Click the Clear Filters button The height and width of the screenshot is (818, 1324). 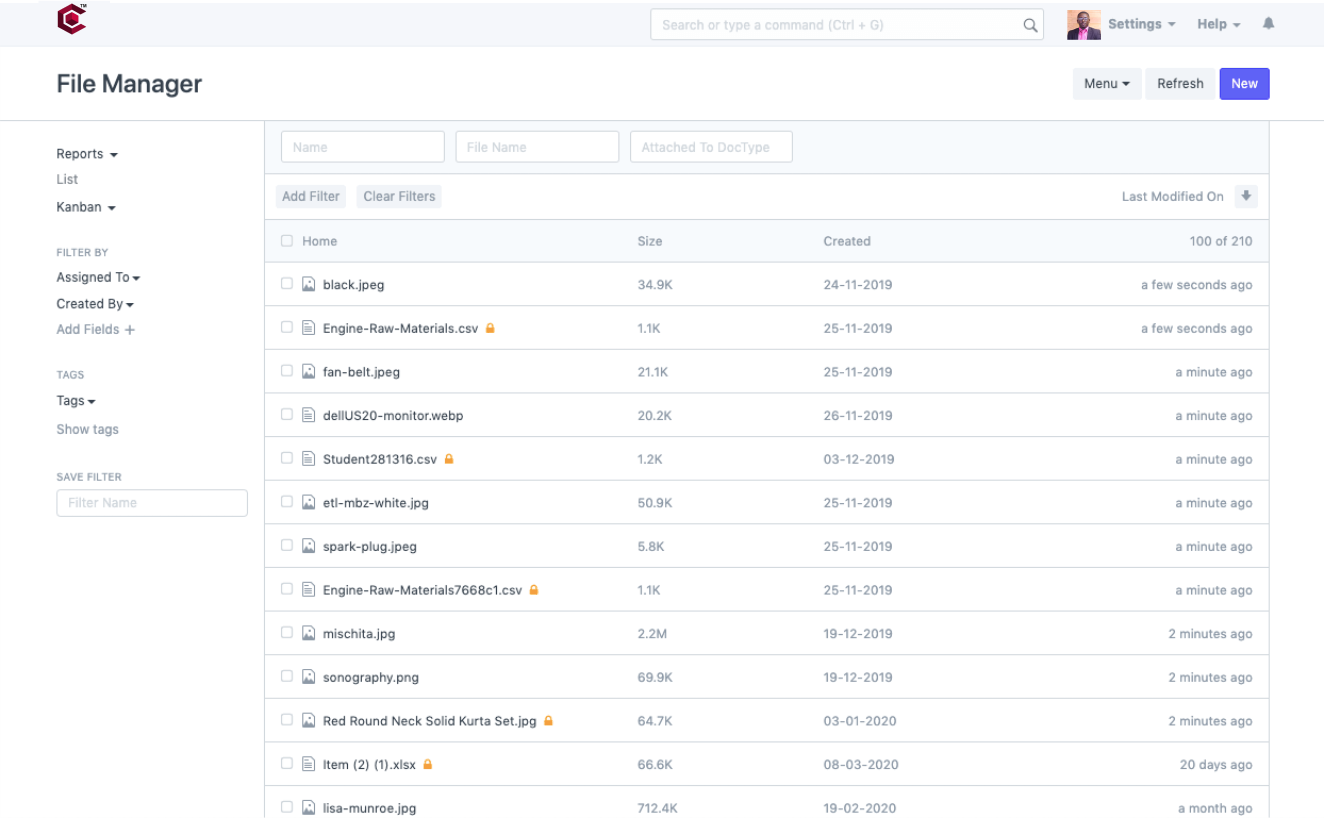[x=399, y=196]
